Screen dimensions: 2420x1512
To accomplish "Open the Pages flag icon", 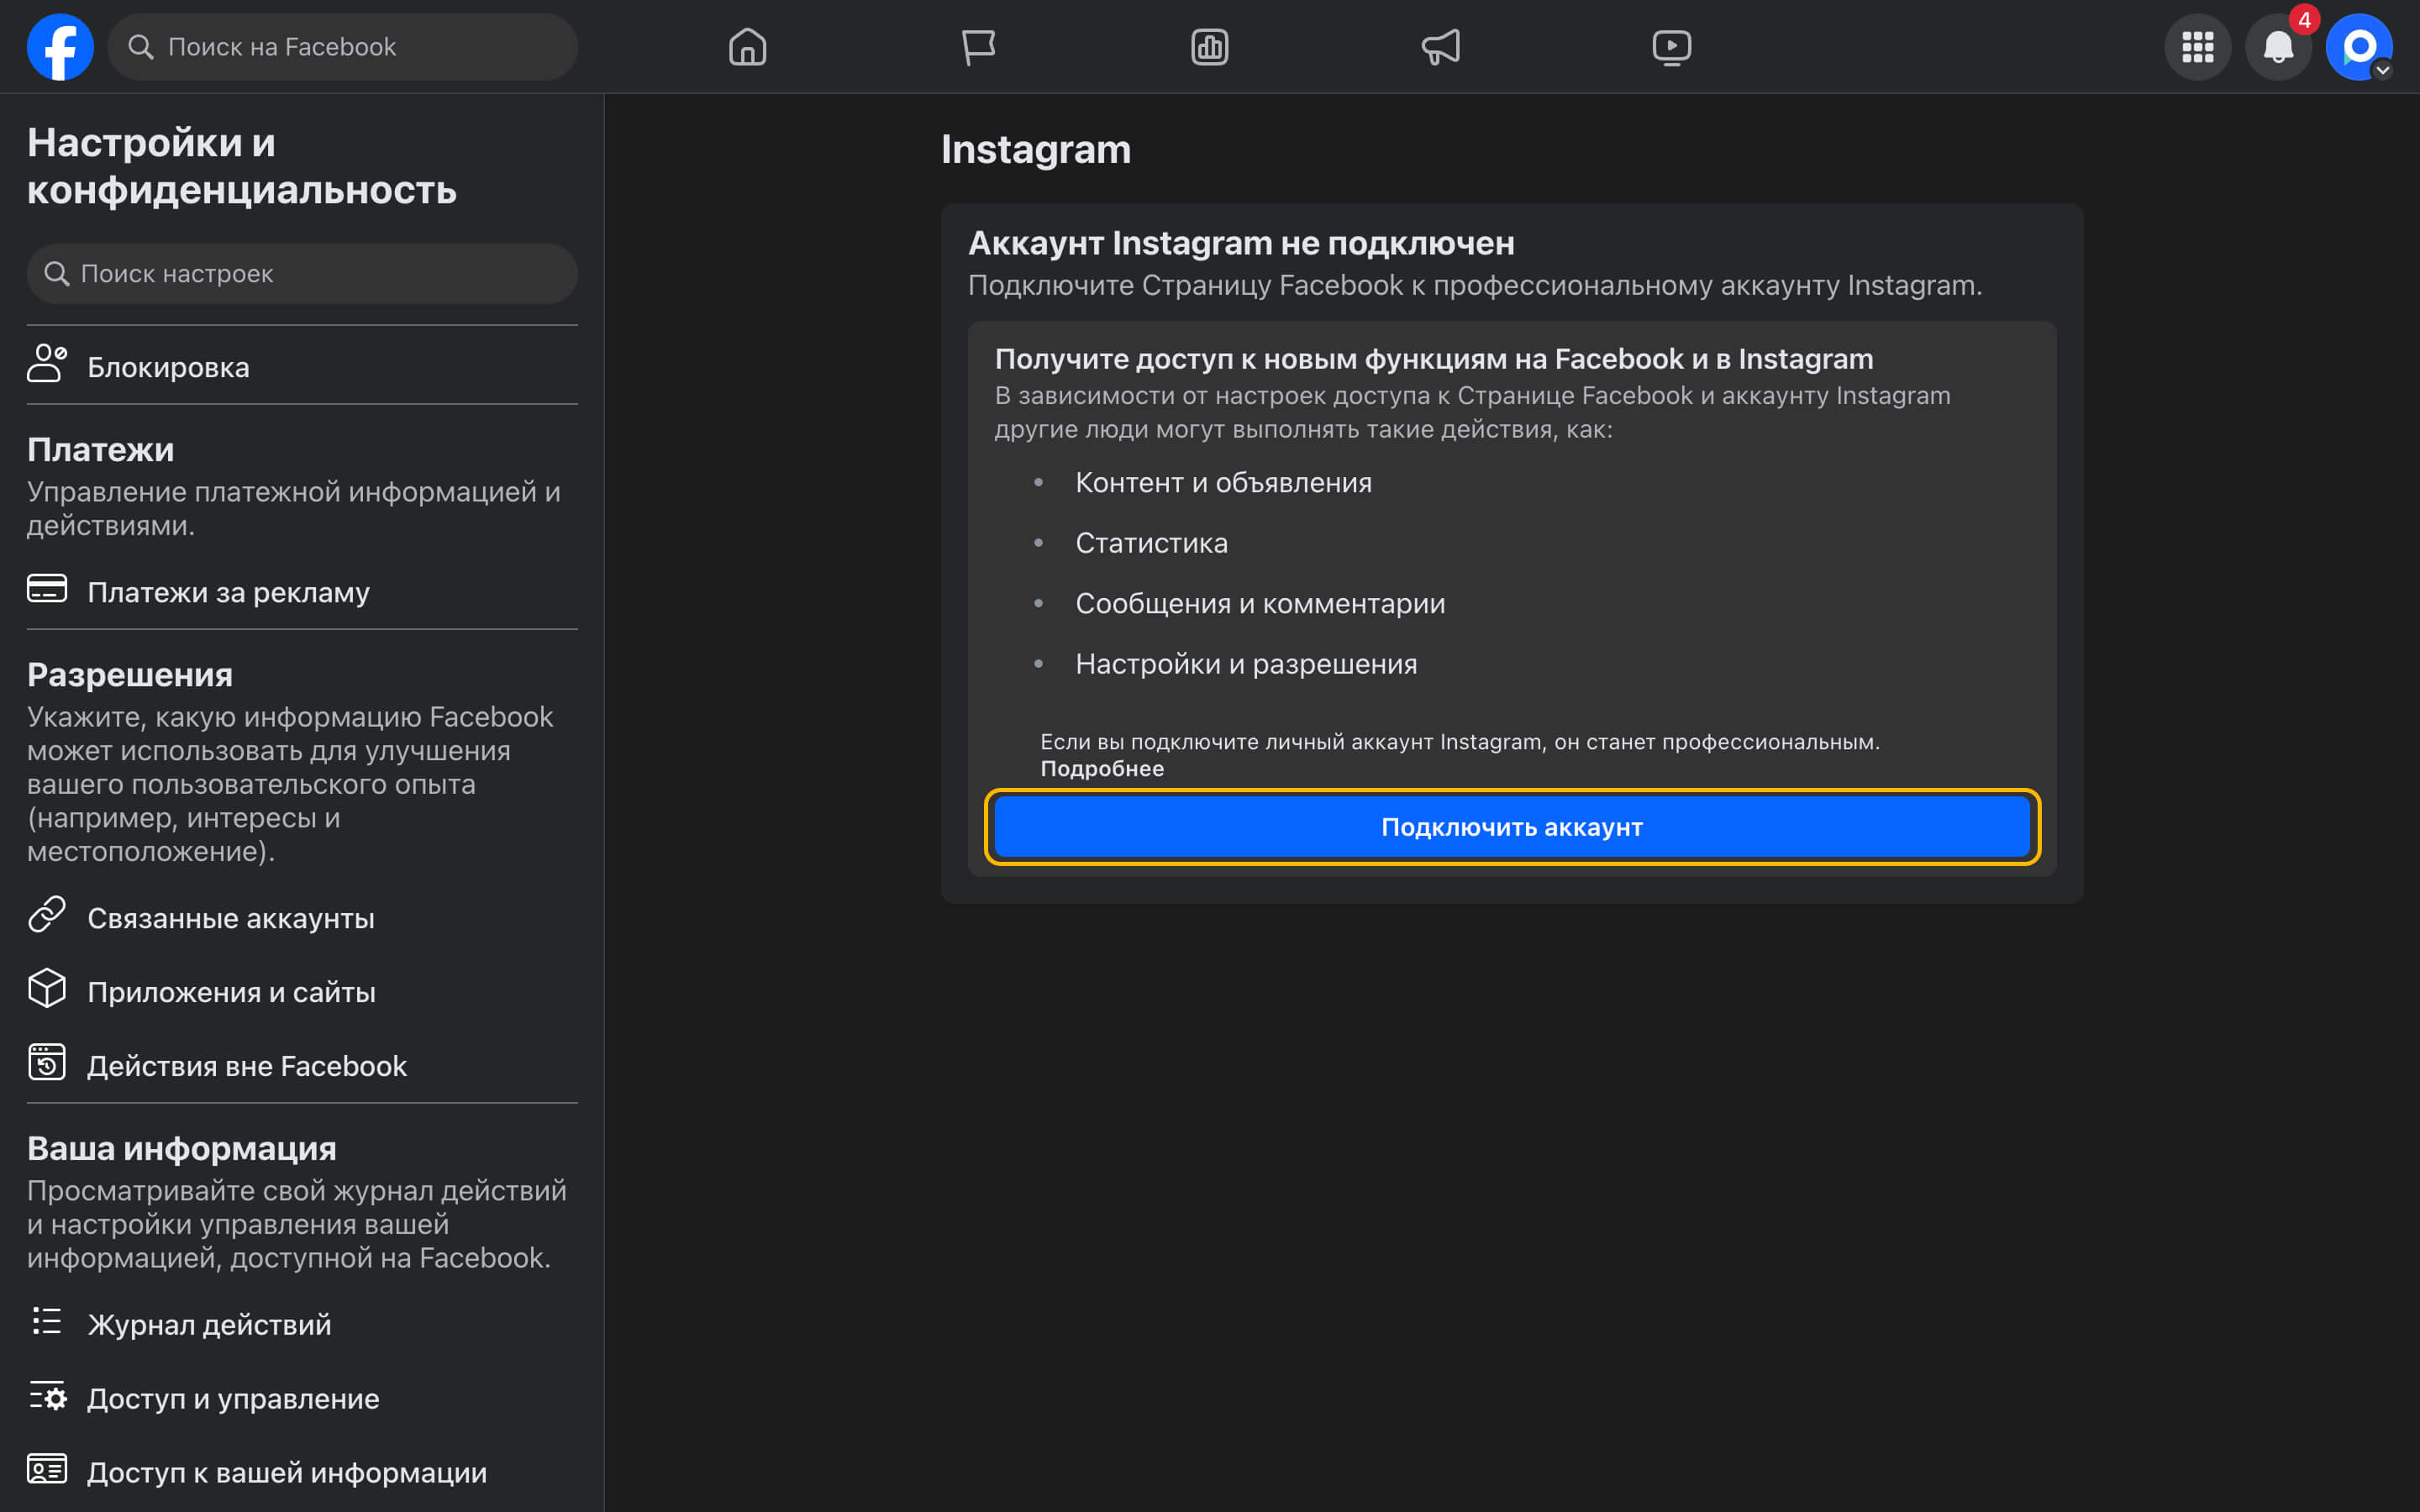I will click(x=978, y=47).
